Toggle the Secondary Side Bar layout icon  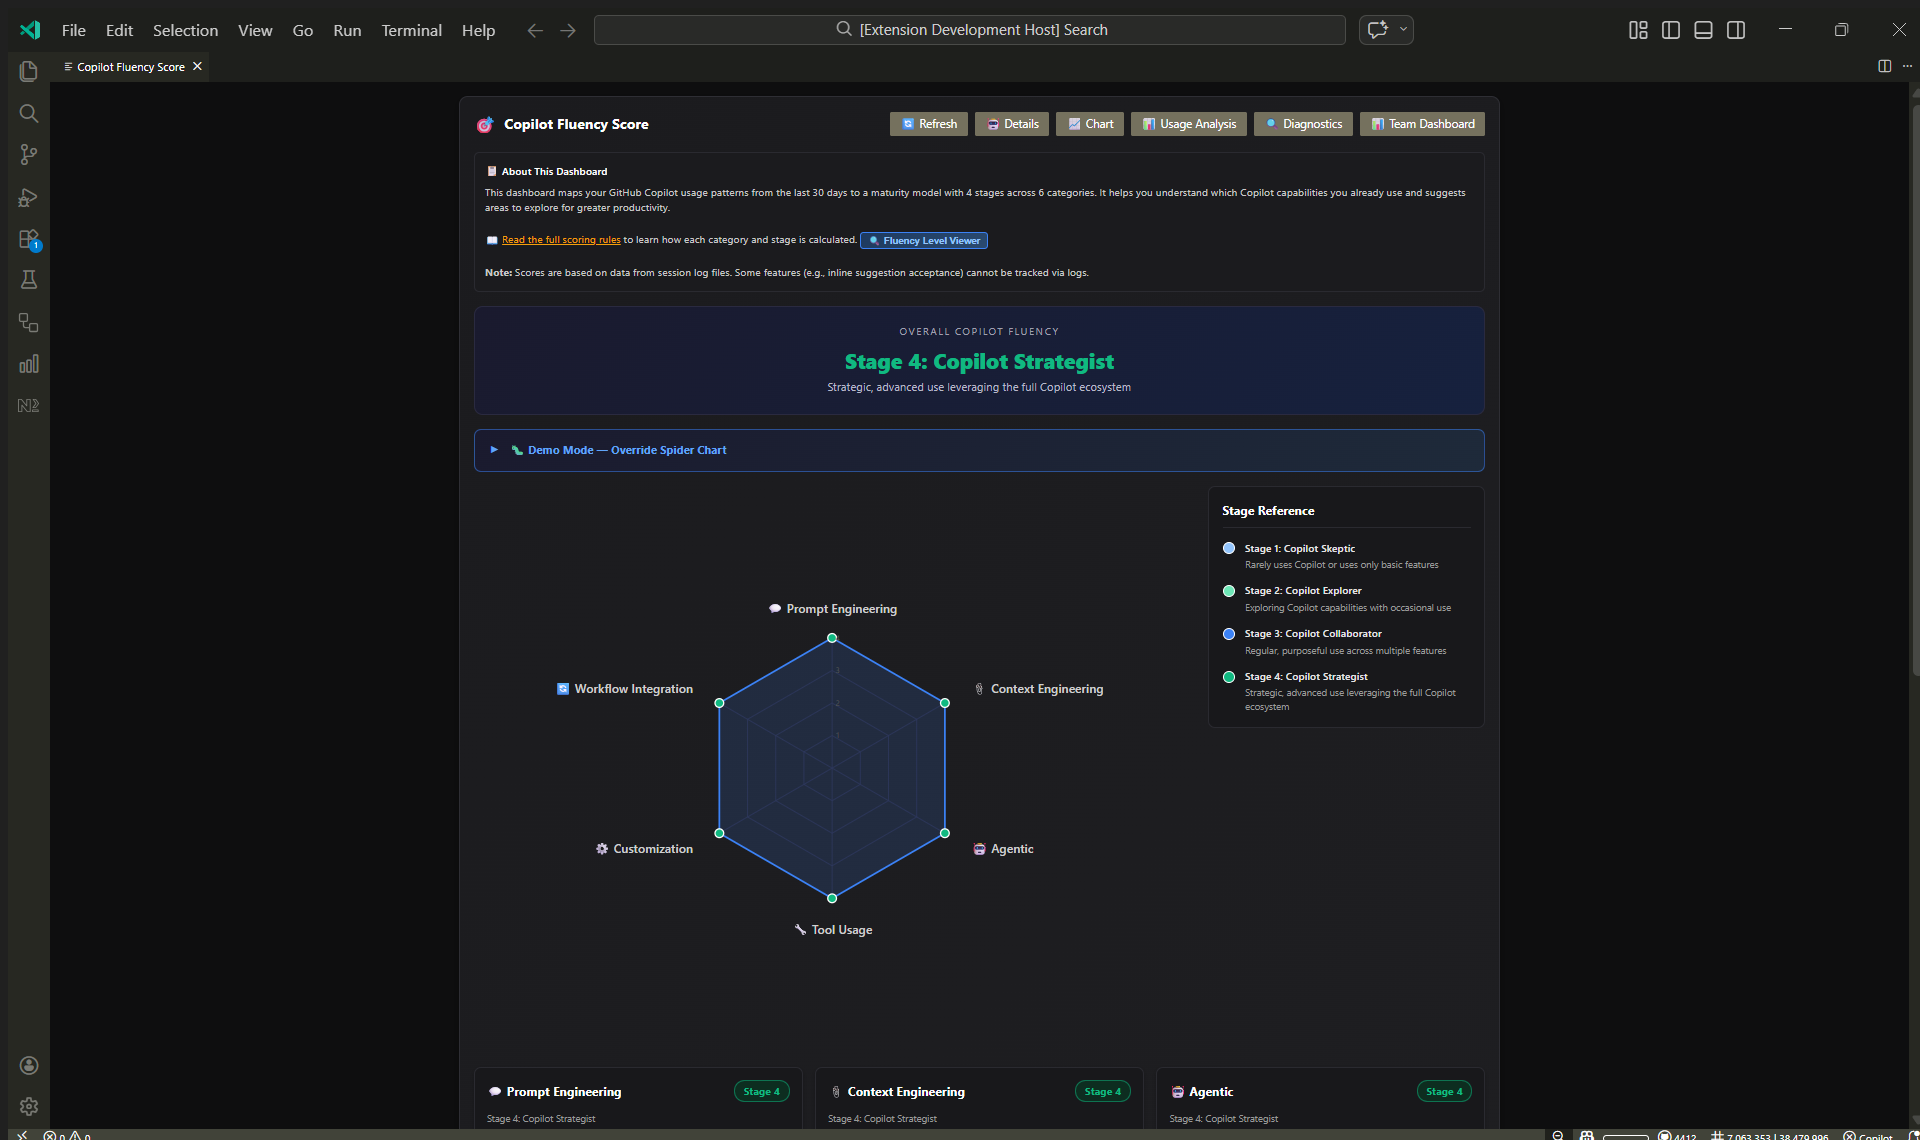click(1736, 30)
